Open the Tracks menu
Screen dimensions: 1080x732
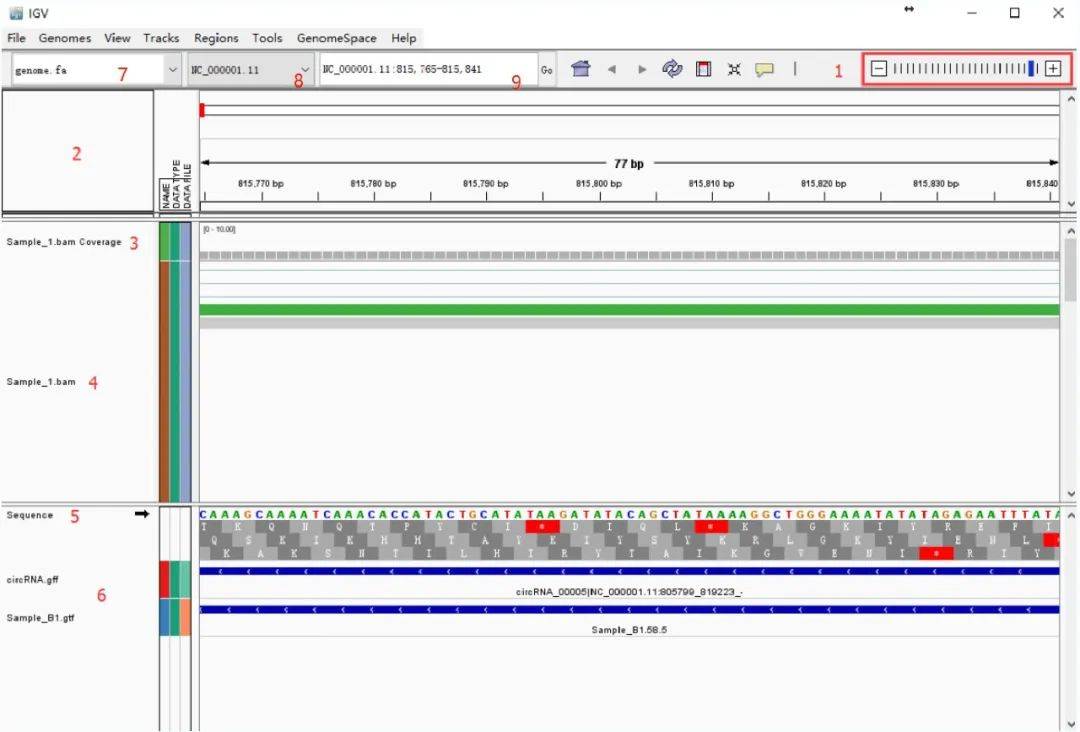(x=161, y=38)
